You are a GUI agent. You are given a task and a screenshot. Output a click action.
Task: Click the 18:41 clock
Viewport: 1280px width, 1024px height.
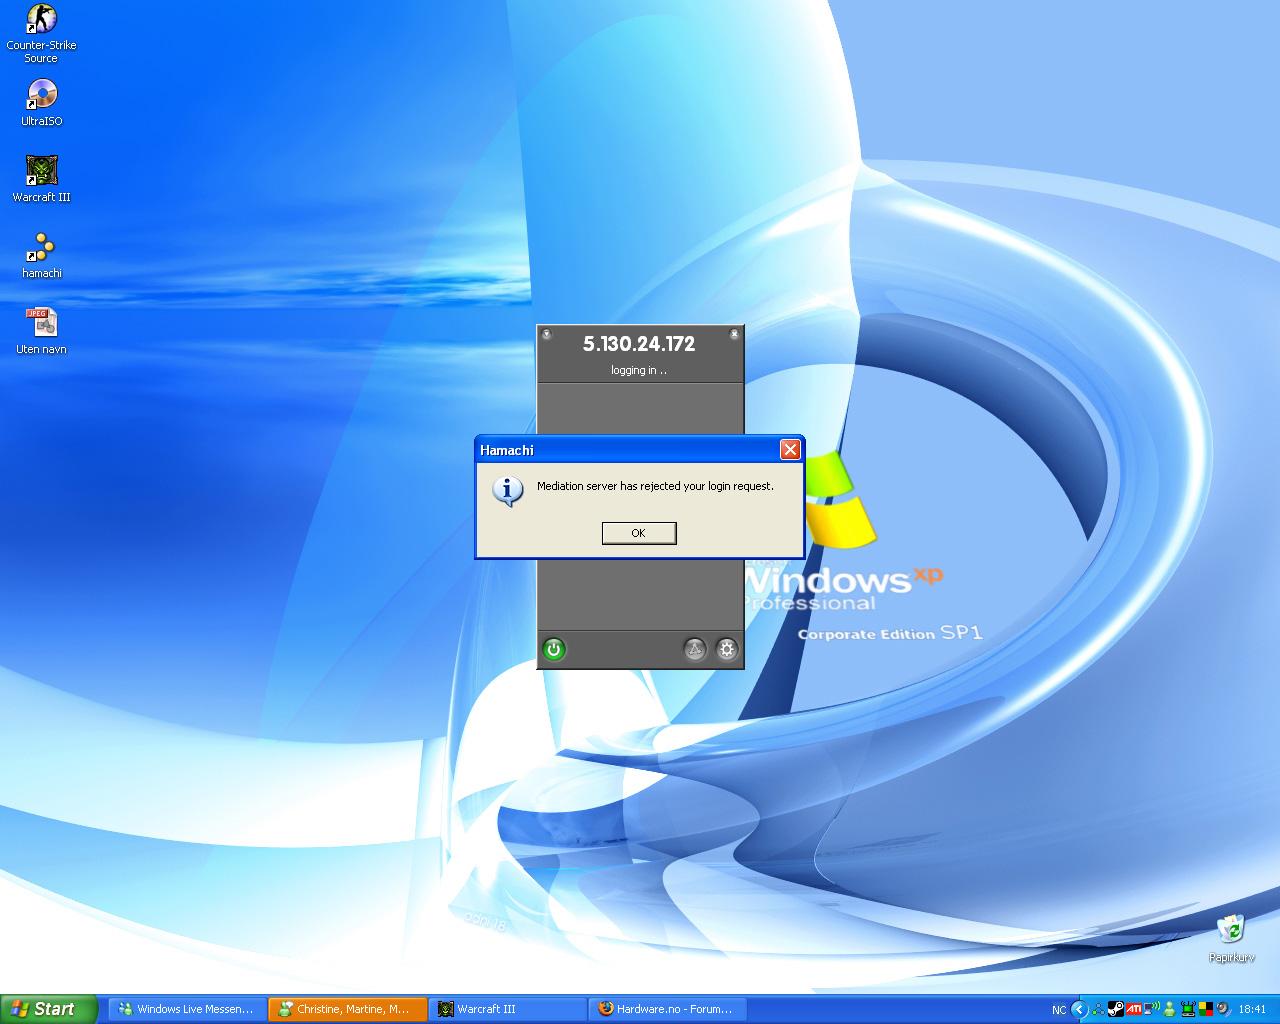click(x=1252, y=1010)
